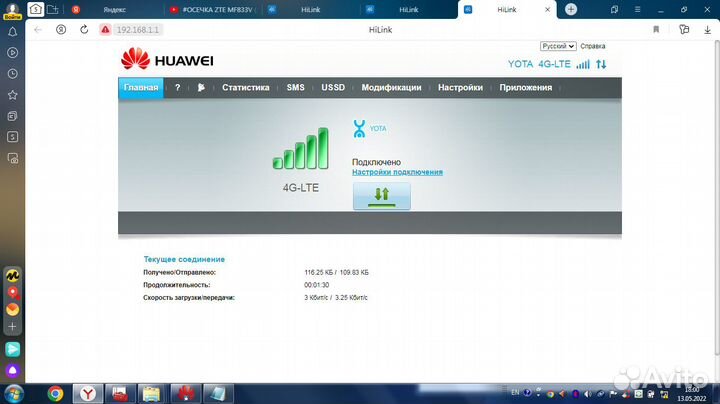
Task: Open the Русский language dropdown
Action: click(558, 46)
